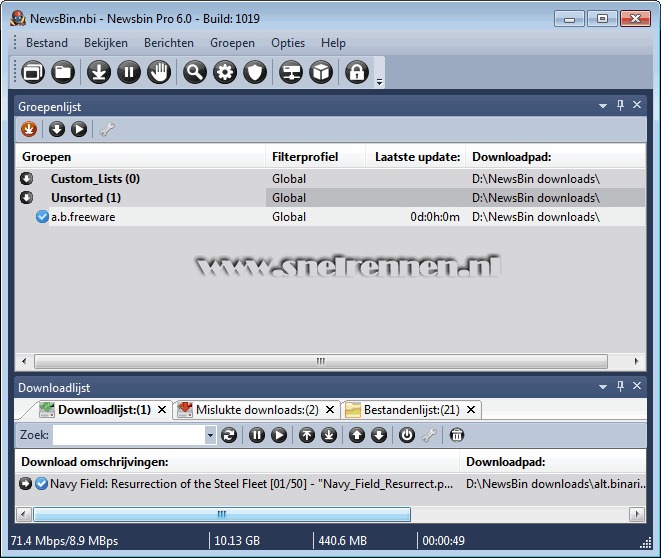The height and width of the screenshot is (558, 661).
Task: Open the Groepen menu
Action: [x=232, y=43]
